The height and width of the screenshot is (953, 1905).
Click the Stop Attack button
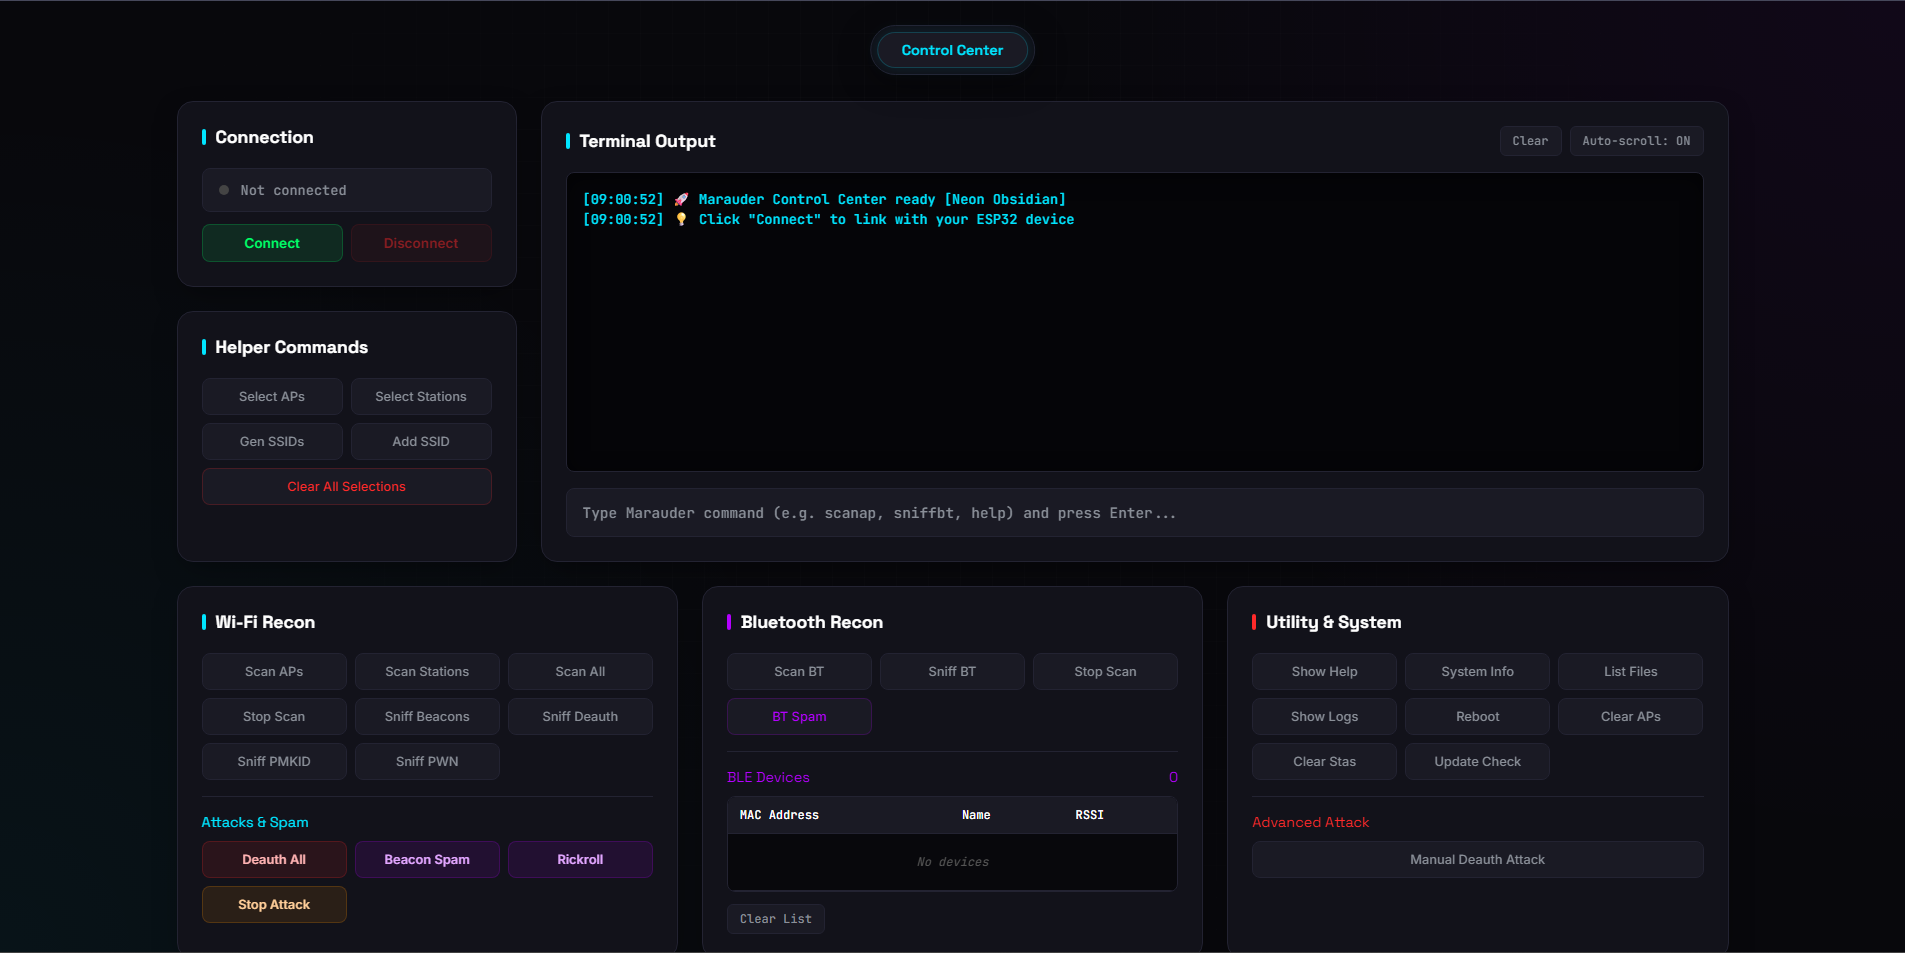[274, 905]
